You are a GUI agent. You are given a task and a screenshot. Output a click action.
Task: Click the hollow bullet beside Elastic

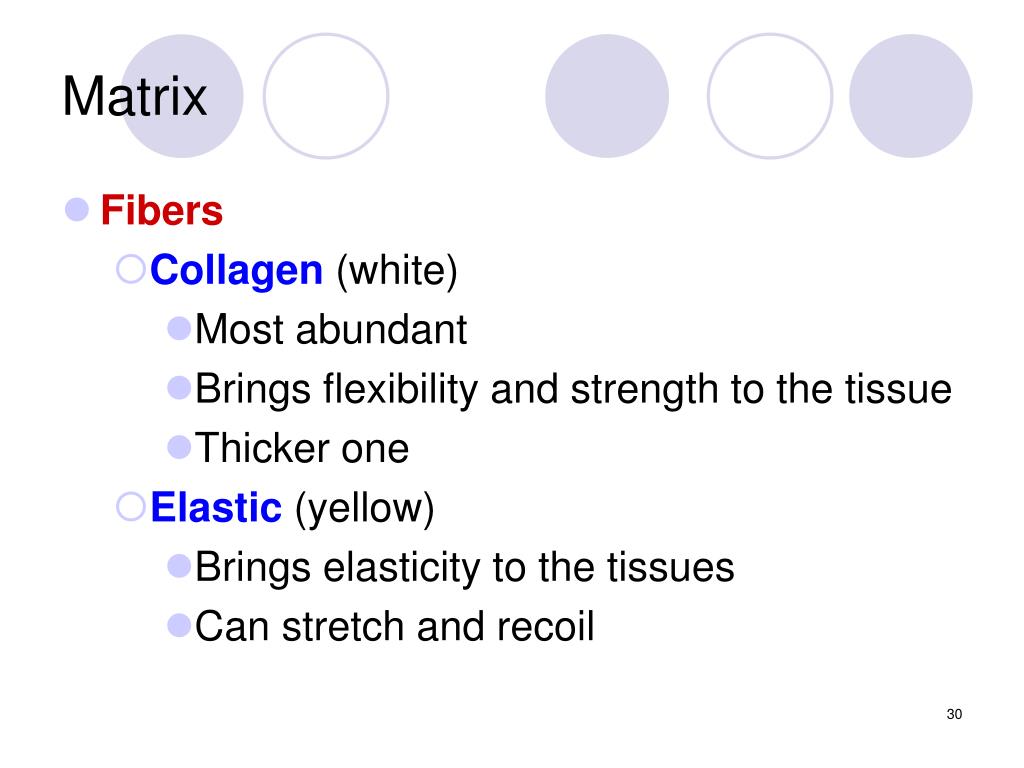[131, 506]
